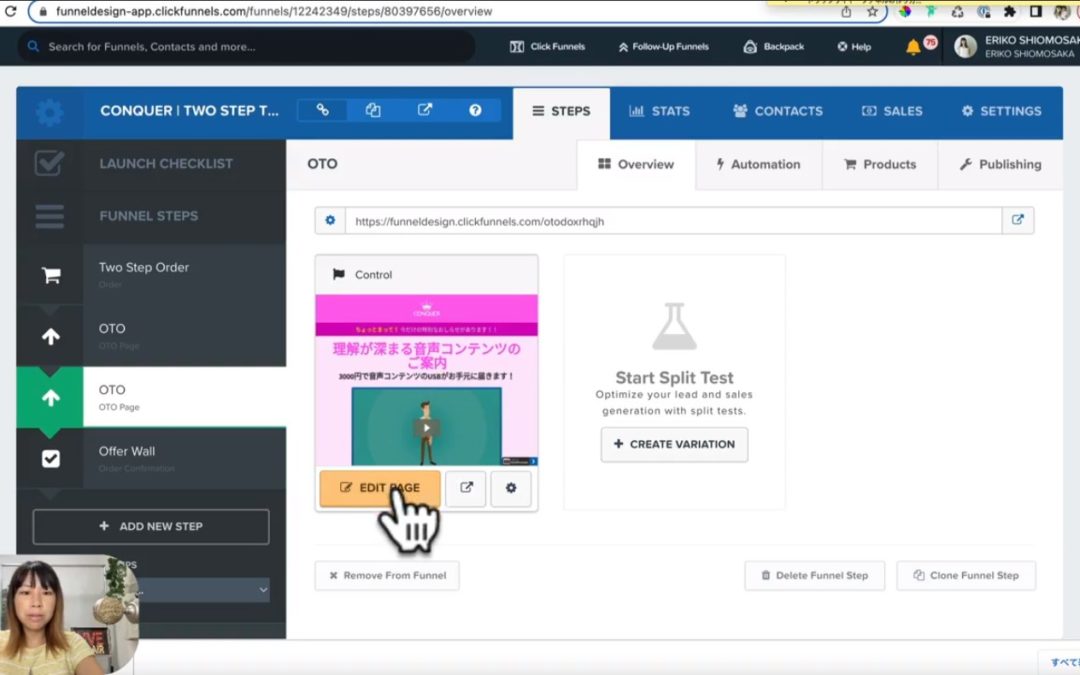Select the Two Step Order funnel step
1080x675 pixels.
point(144,274)
